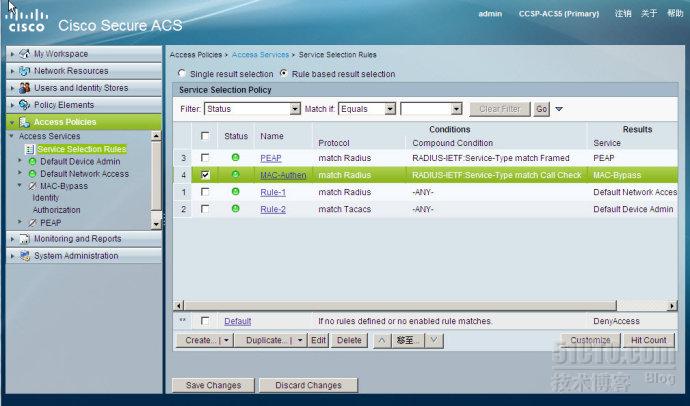The width and height of the screenshot is (690, 406).
Task: Expand the Default Device Admin tree node
Action: (x=20, y=161)
